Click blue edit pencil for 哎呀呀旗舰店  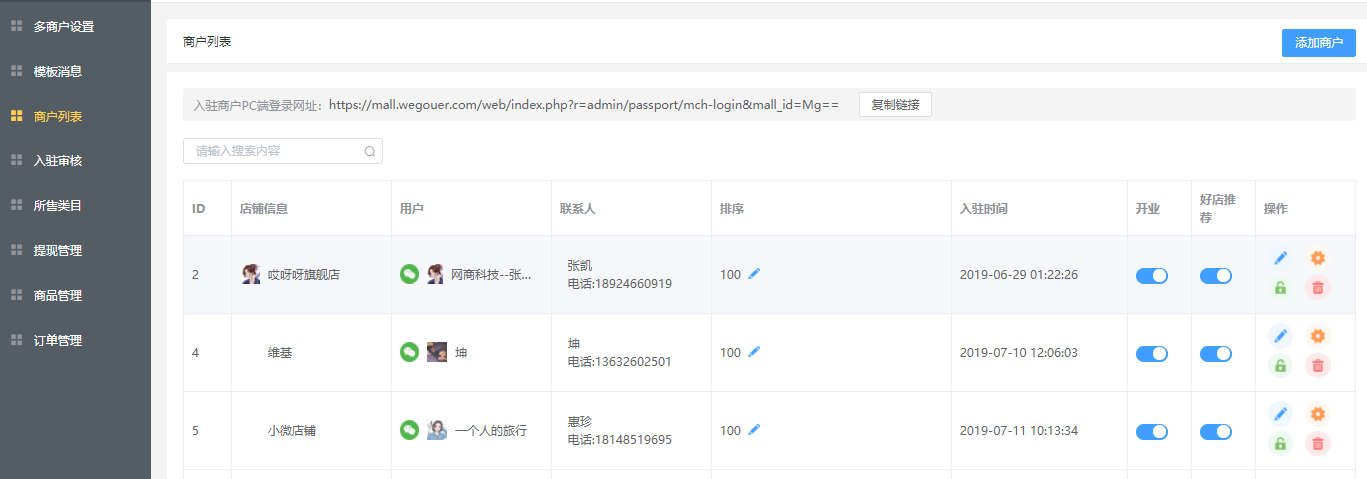pos(1280,258)
